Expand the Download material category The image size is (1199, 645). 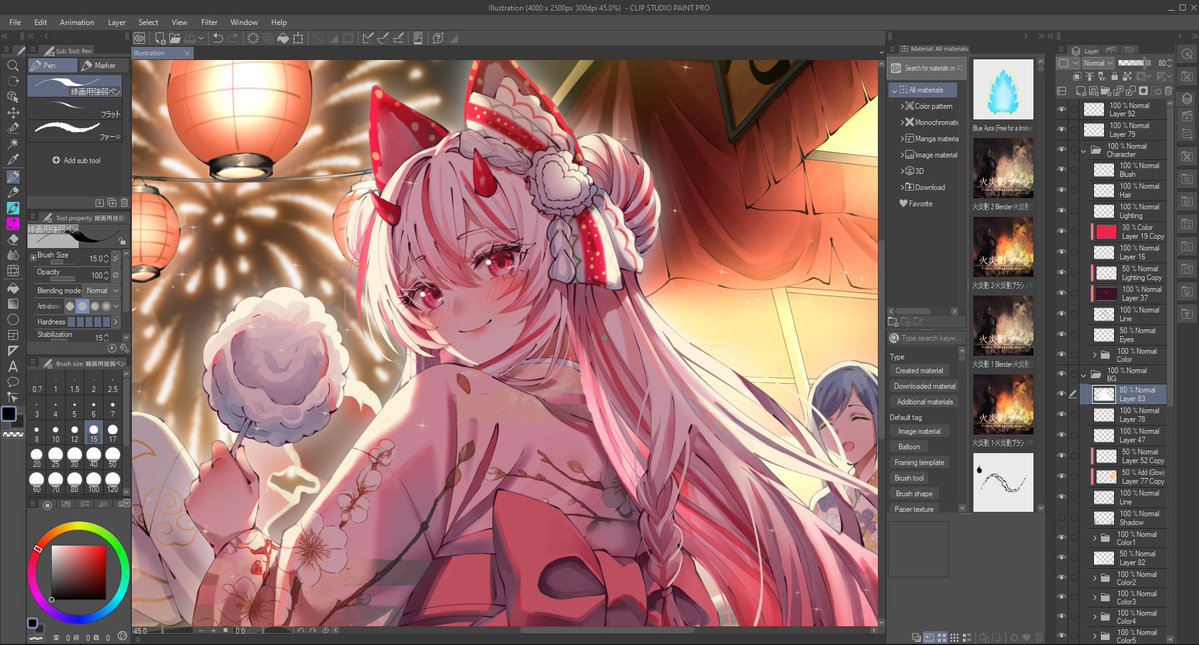(902, 187)
